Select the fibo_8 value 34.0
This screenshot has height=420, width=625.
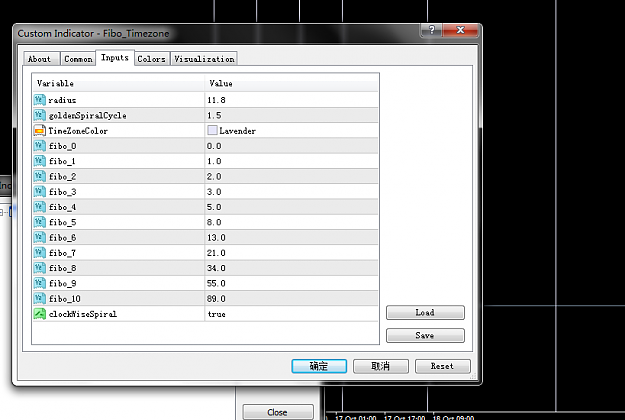click(x=216, y=268)
